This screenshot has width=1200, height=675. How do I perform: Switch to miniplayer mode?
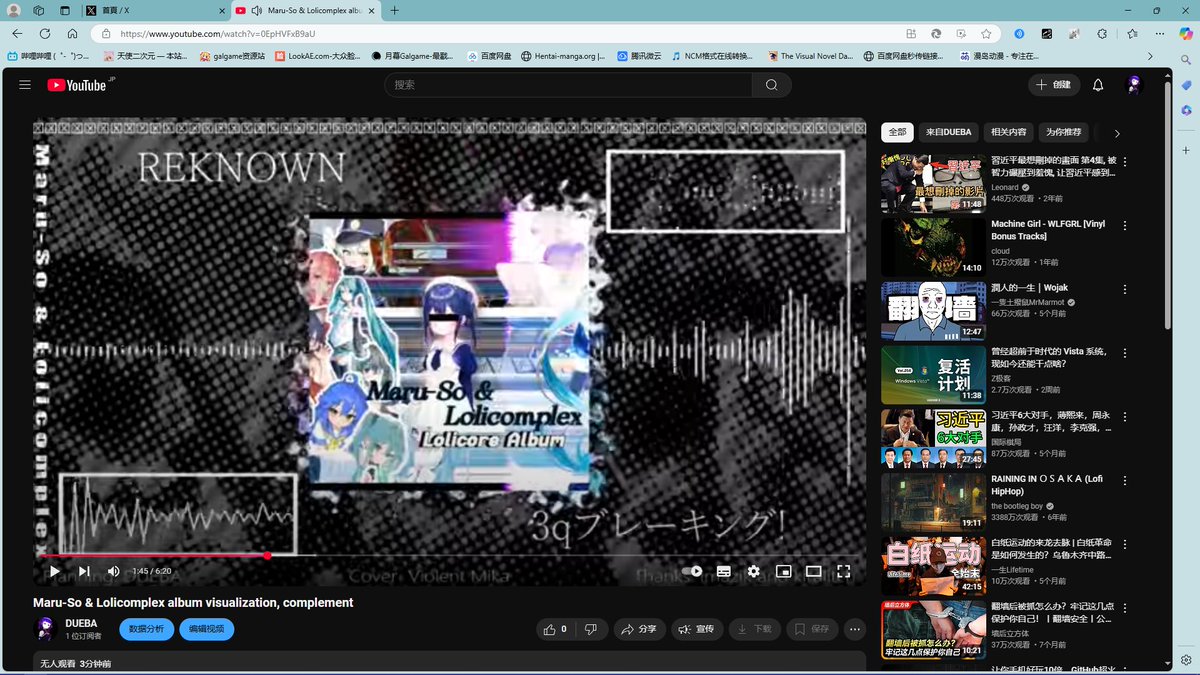click(x=783, y=571)
